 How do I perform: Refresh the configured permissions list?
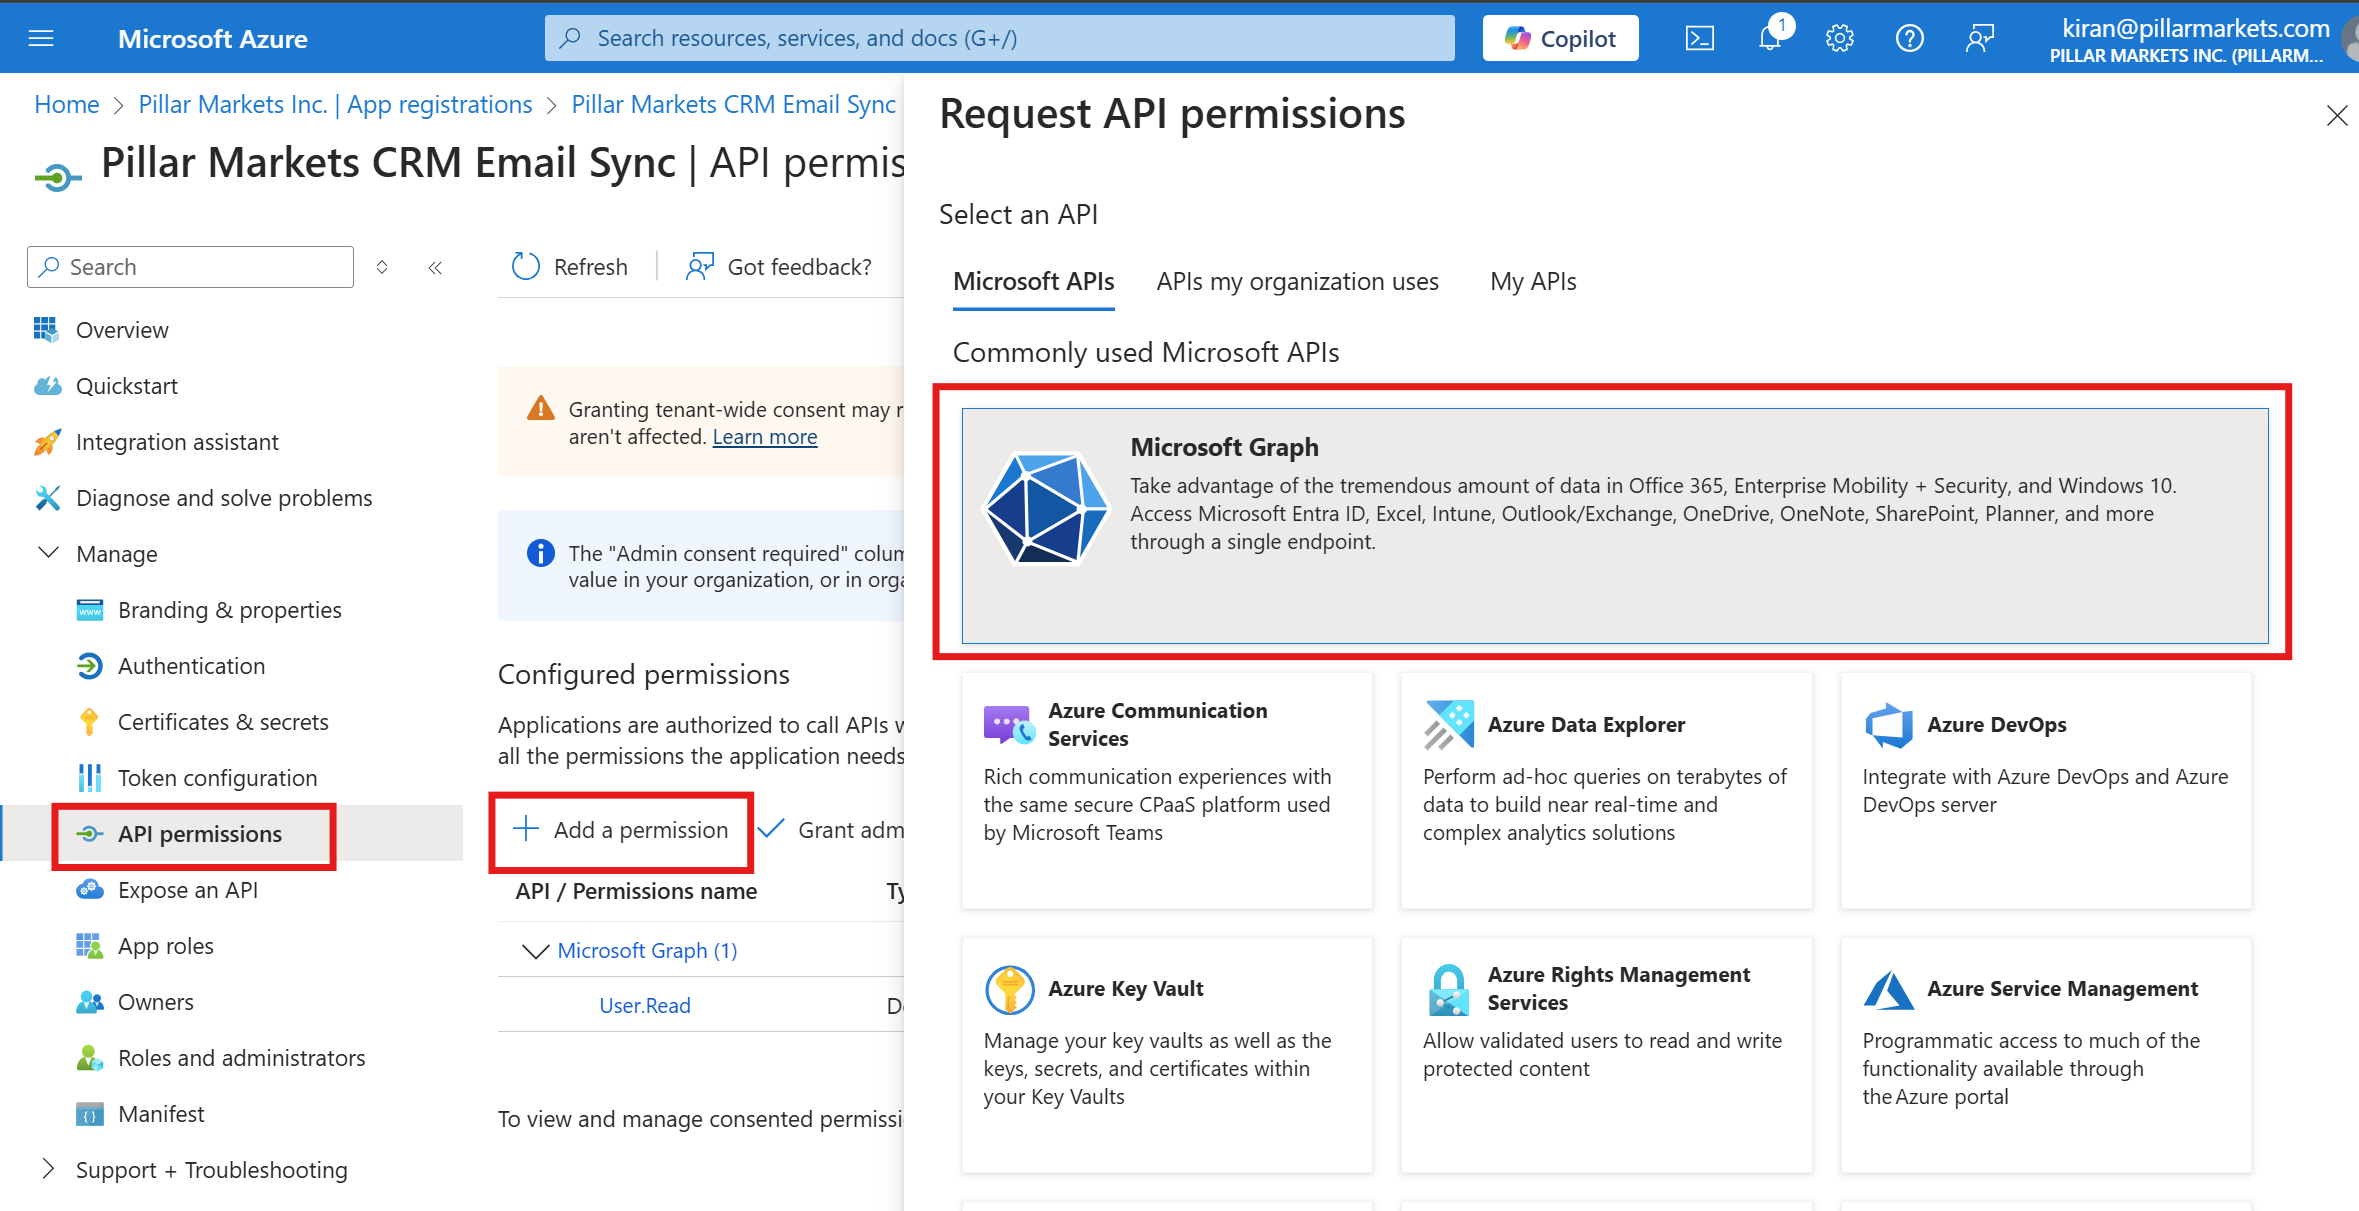pos(568,266)
